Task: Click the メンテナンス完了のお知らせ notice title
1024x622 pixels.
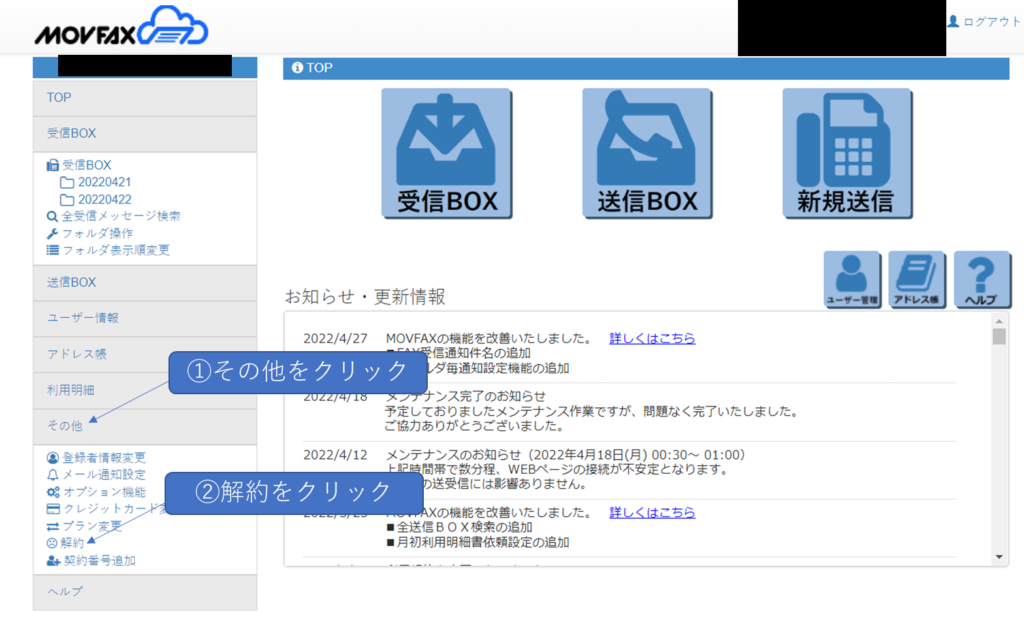Action: point(466,397)
